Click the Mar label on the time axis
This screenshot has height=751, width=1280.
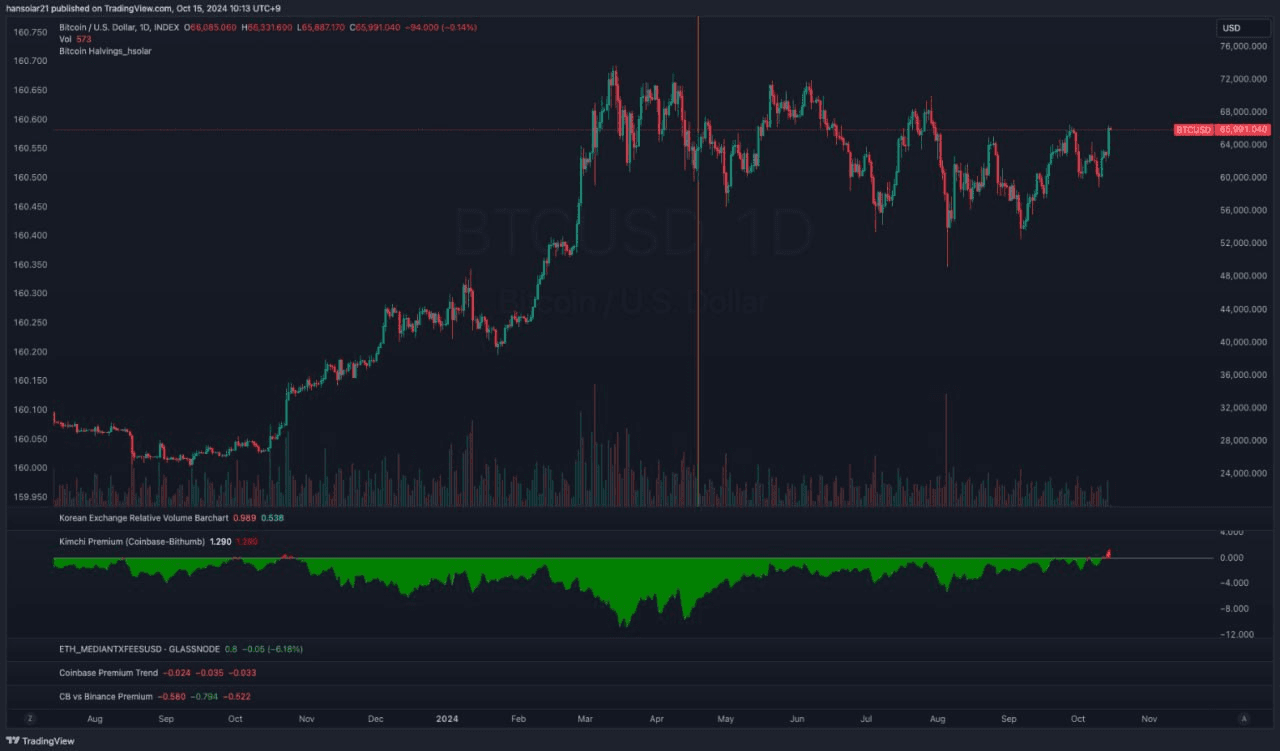pyautogui.click(x=584, y=718)
